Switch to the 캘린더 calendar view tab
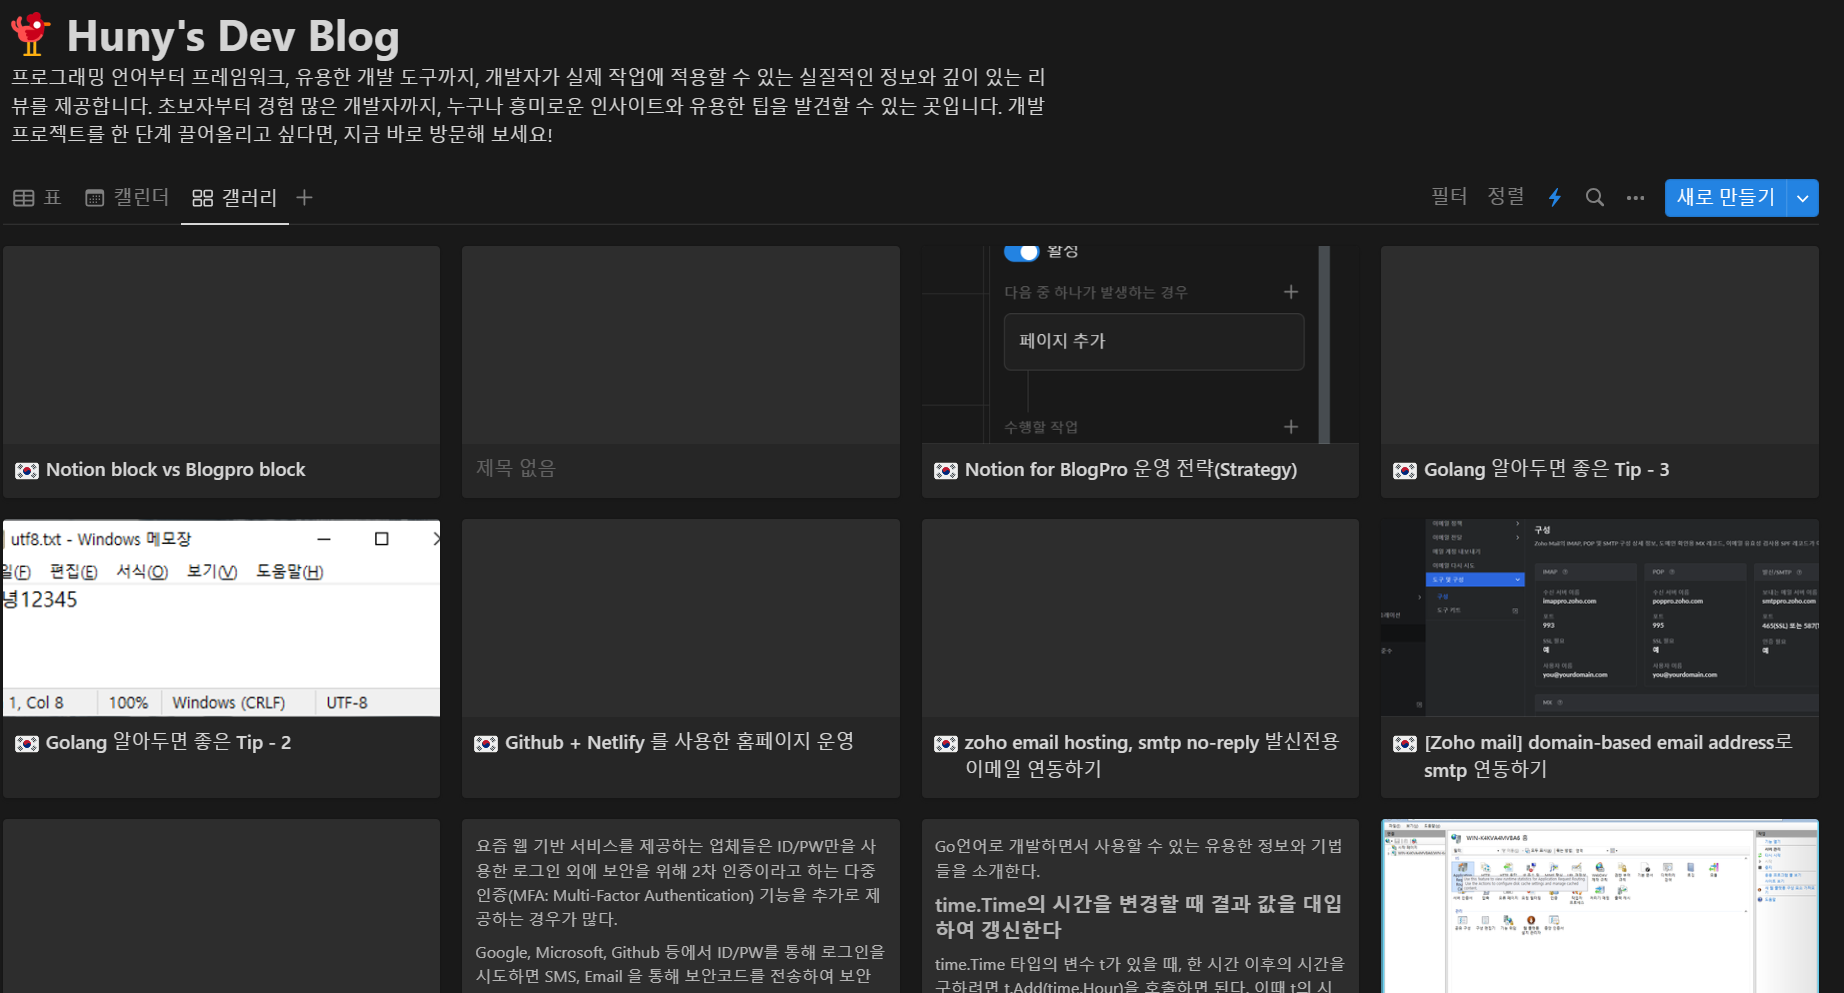 [127, 198]
